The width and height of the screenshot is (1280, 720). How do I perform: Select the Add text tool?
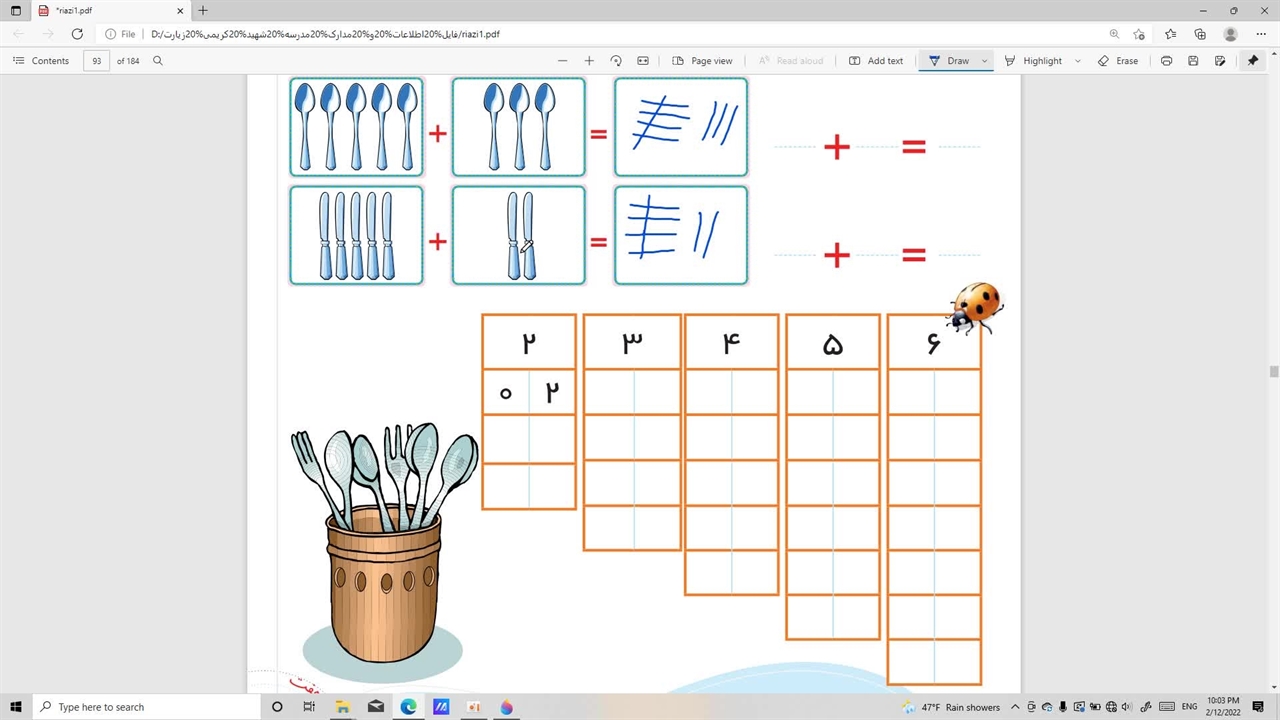pos(876,61)
